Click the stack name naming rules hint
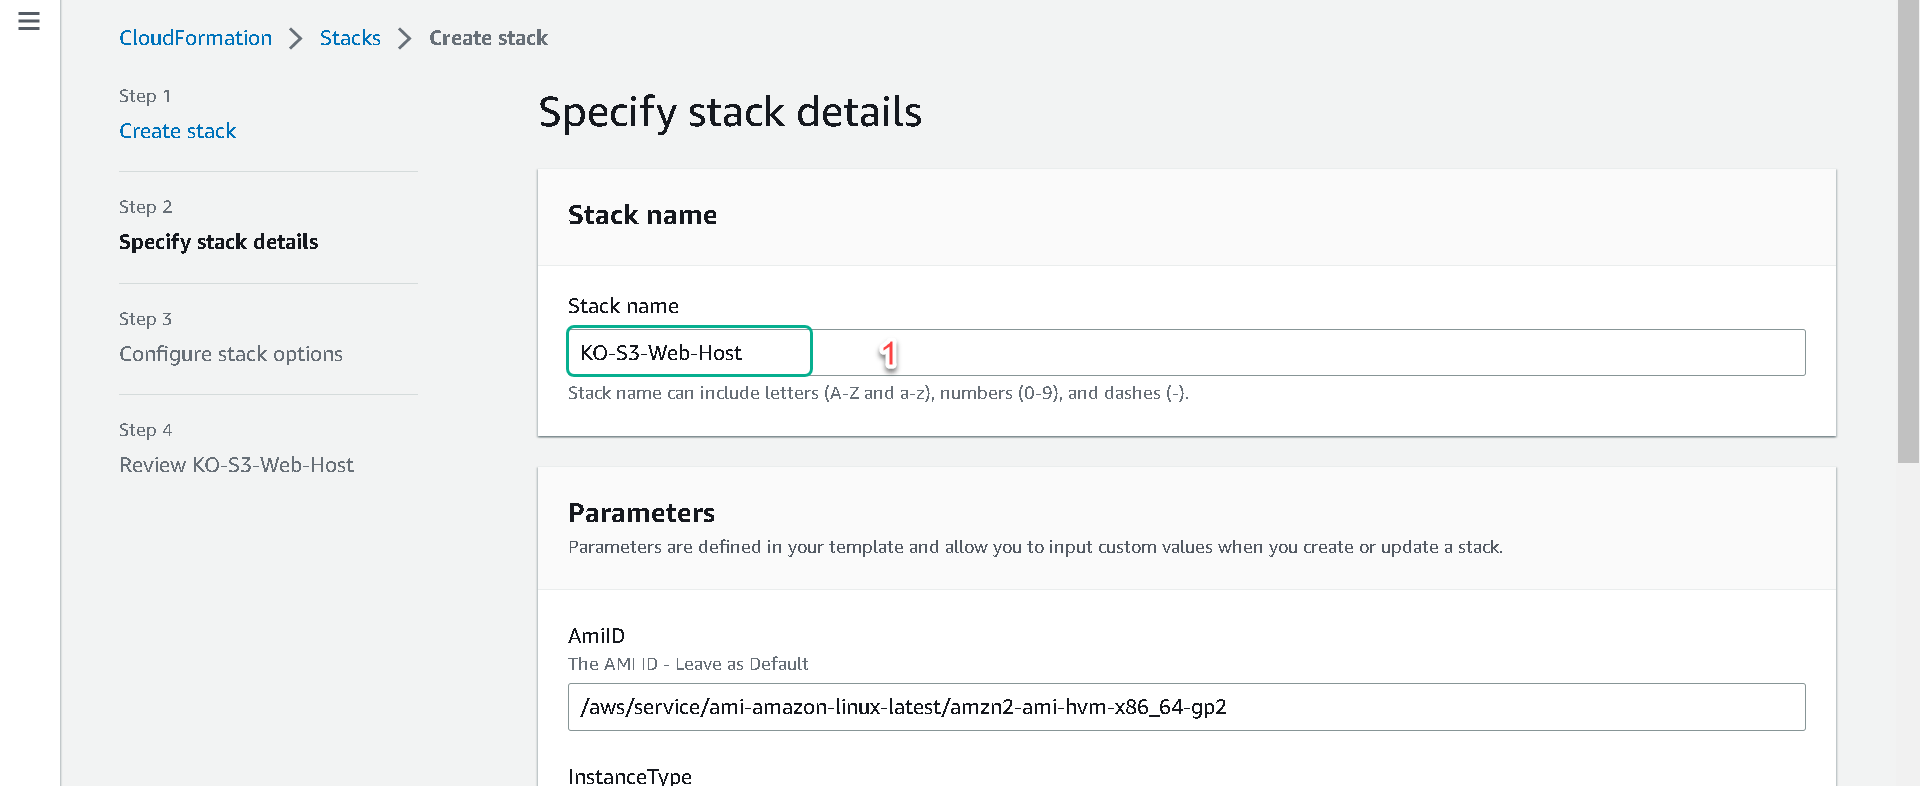This screenshot has width=1920, height=786. pyautogui.click(x=878, y=393)
